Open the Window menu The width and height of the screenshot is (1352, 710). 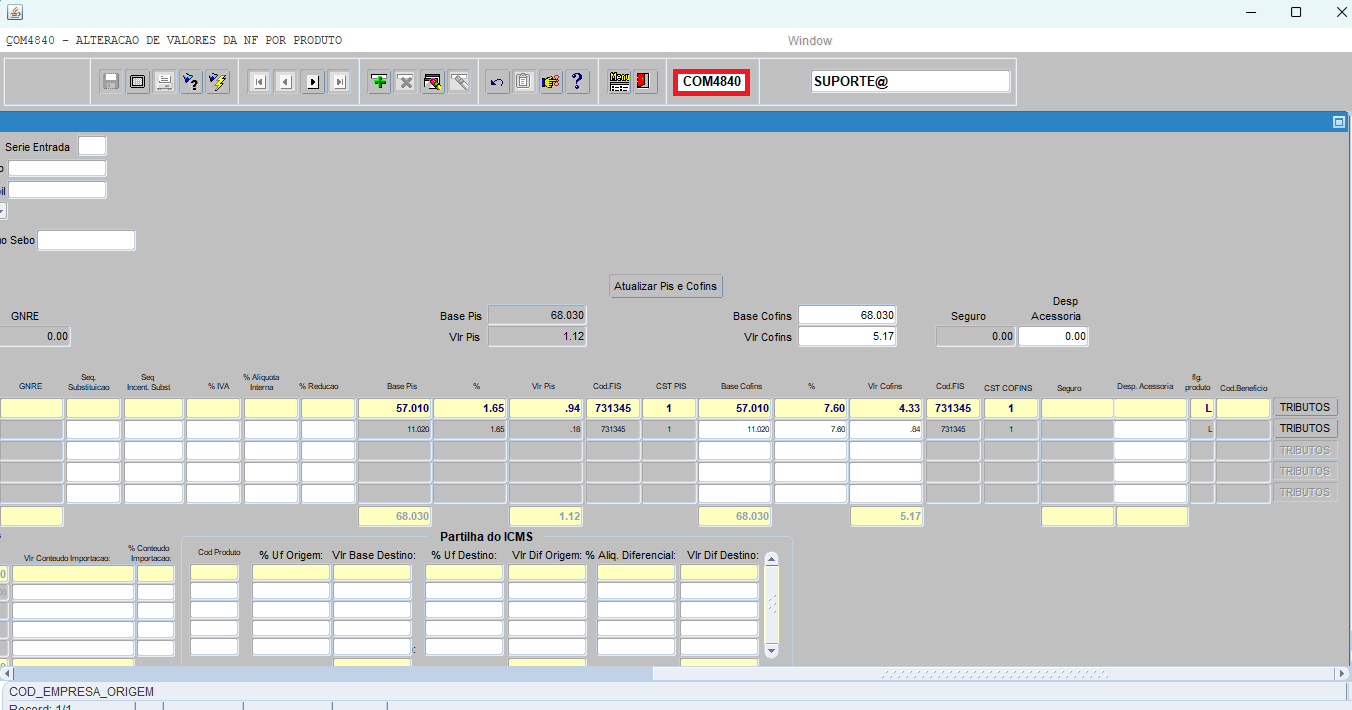coord(809,41)
